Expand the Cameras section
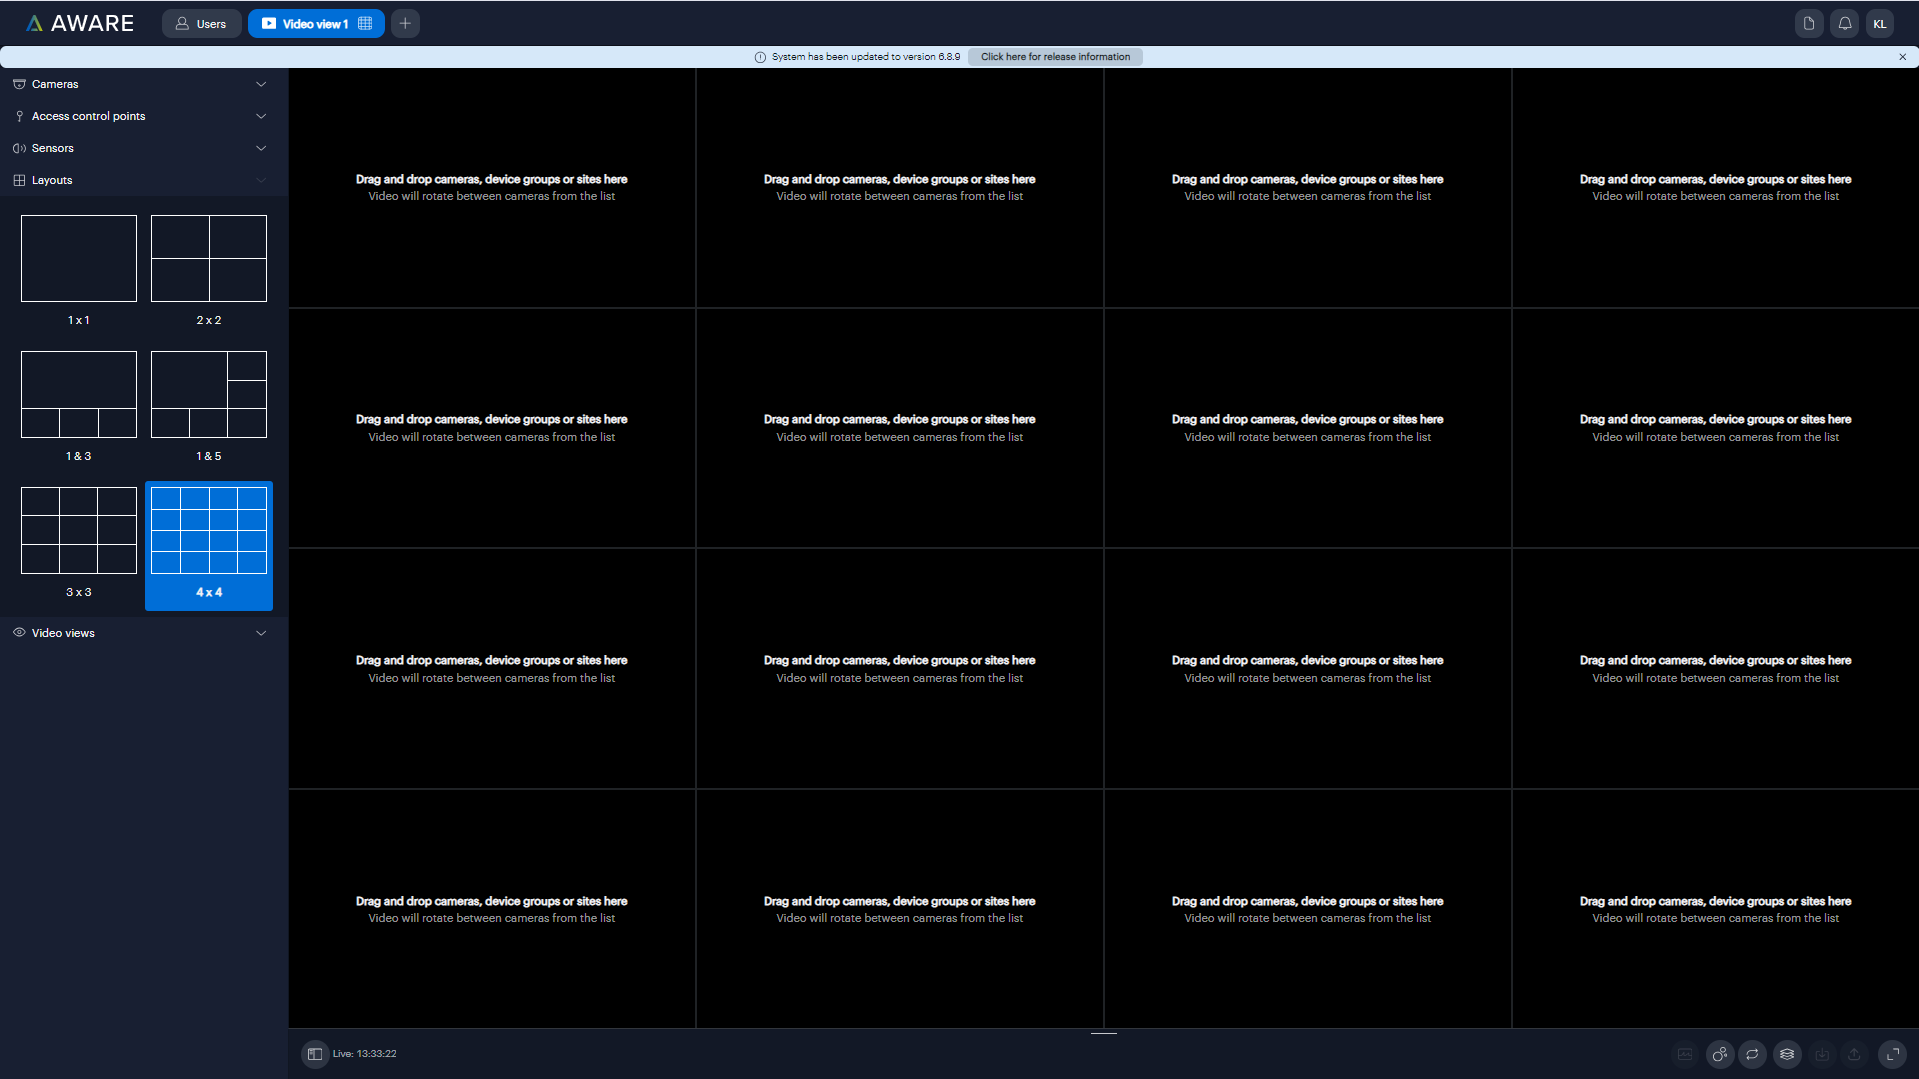1919x1079 pixels. tap(140, 84)
